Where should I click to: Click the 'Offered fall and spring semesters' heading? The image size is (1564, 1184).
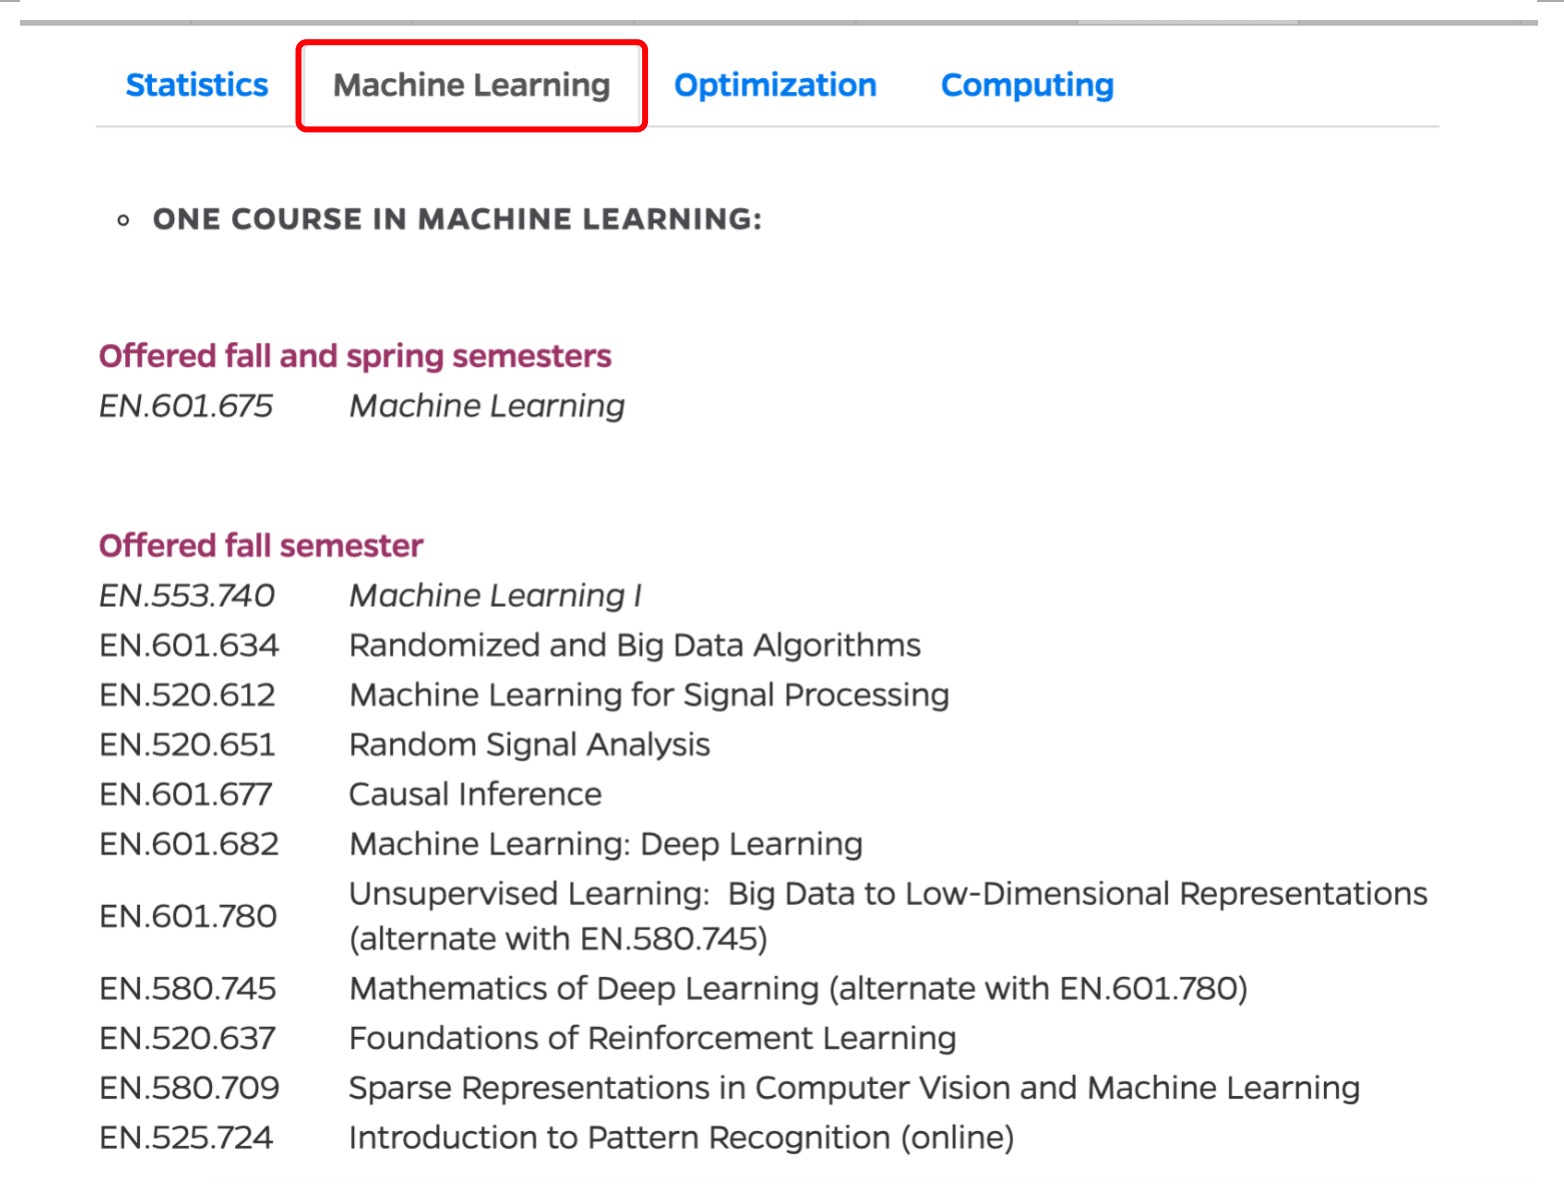355,356
